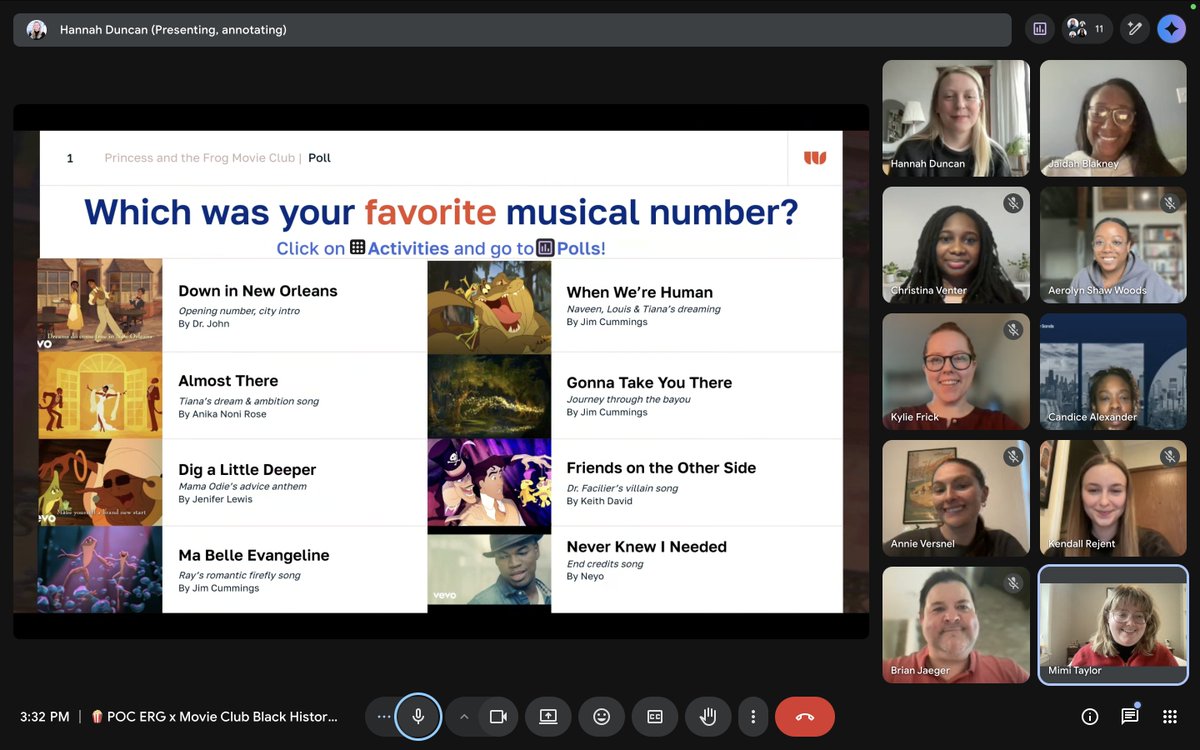Click the Never Knew I Needed thumbnail

[489, 569]
